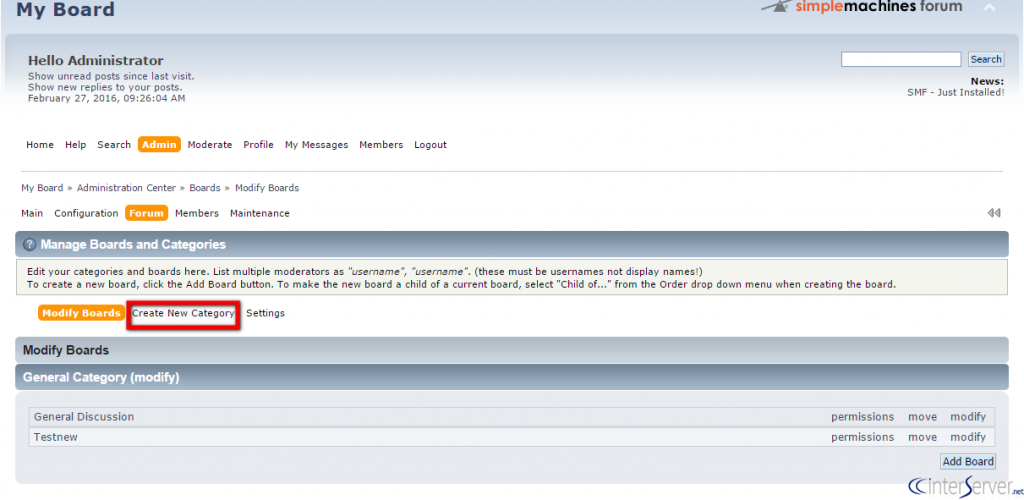The image size is (1024, 500).
Task: Click the Simple Machines forum logo
Action: coord(861,7)
